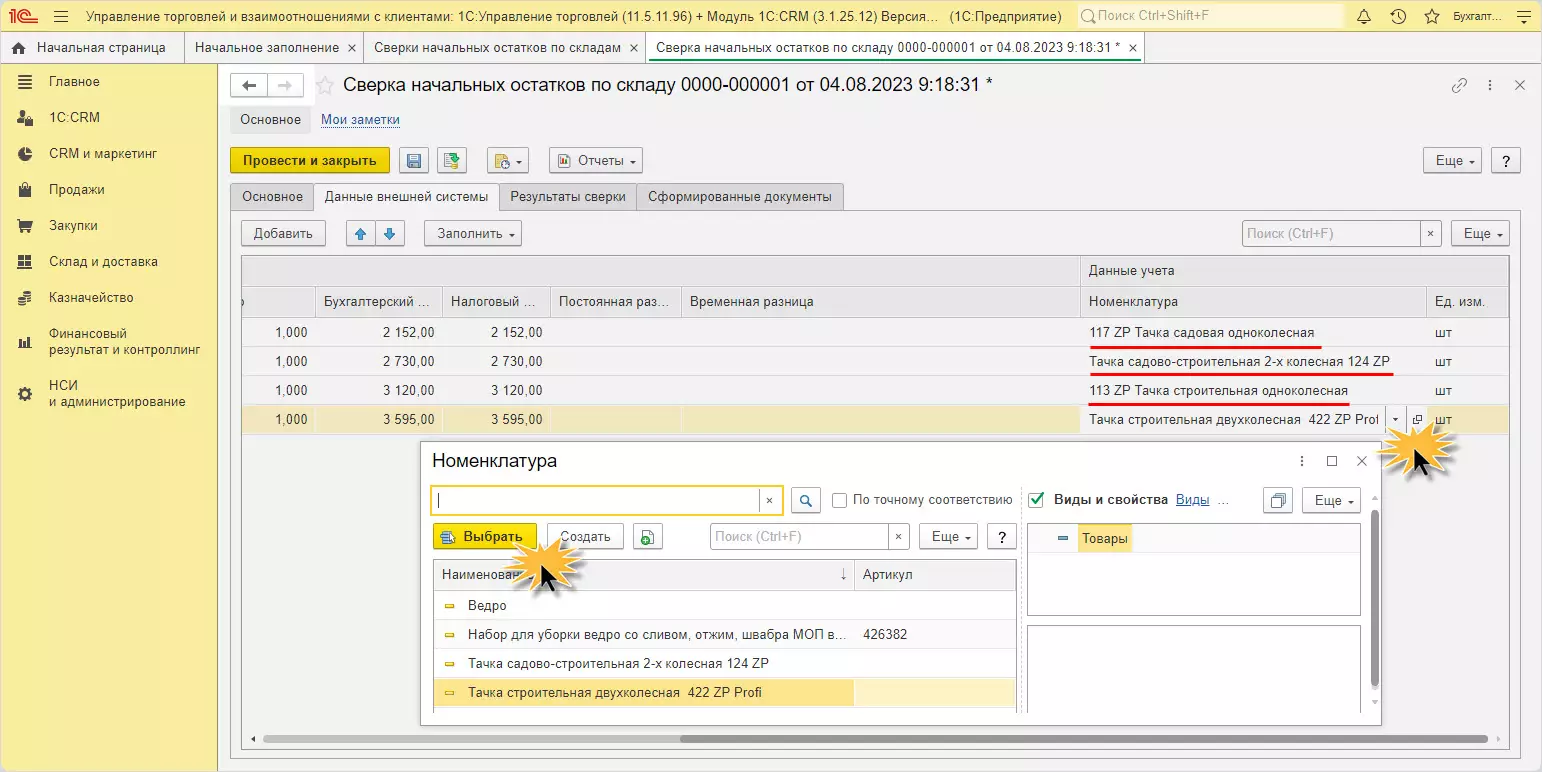Open the Продажи section in sidebar

click(x=77, y=190)
